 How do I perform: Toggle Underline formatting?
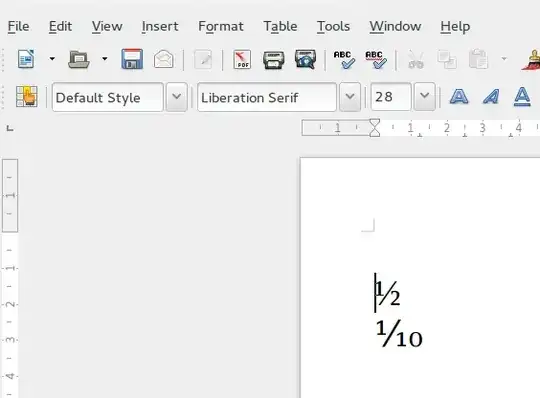click(x=522, y=96)
